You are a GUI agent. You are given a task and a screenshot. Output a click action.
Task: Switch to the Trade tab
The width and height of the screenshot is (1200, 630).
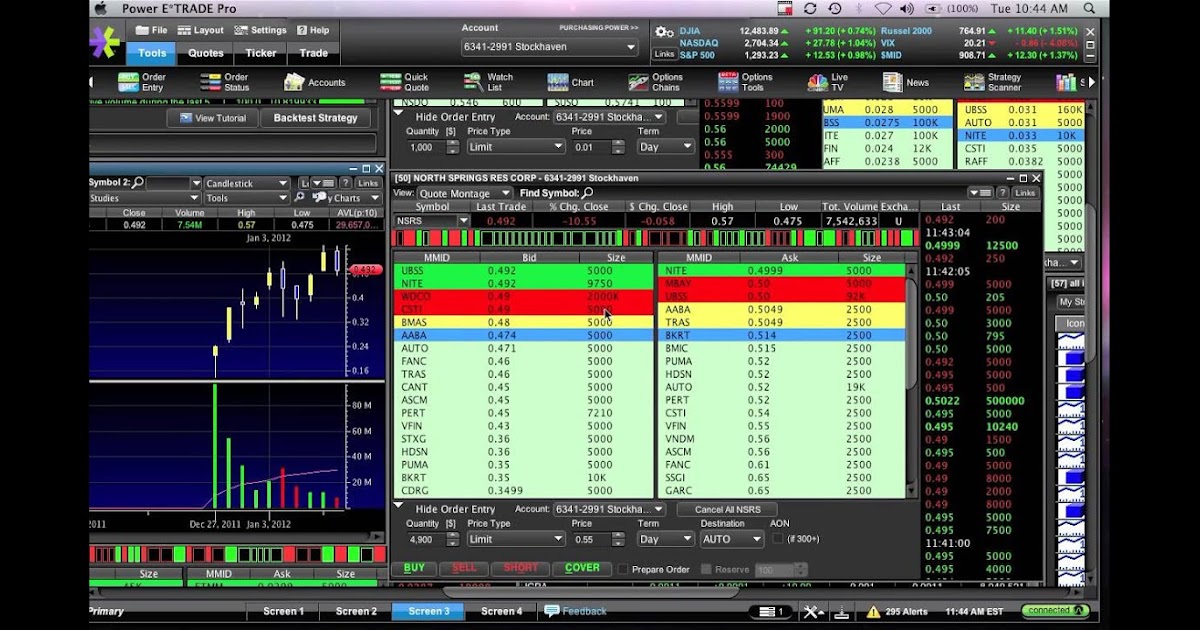(x=313, y=53)
